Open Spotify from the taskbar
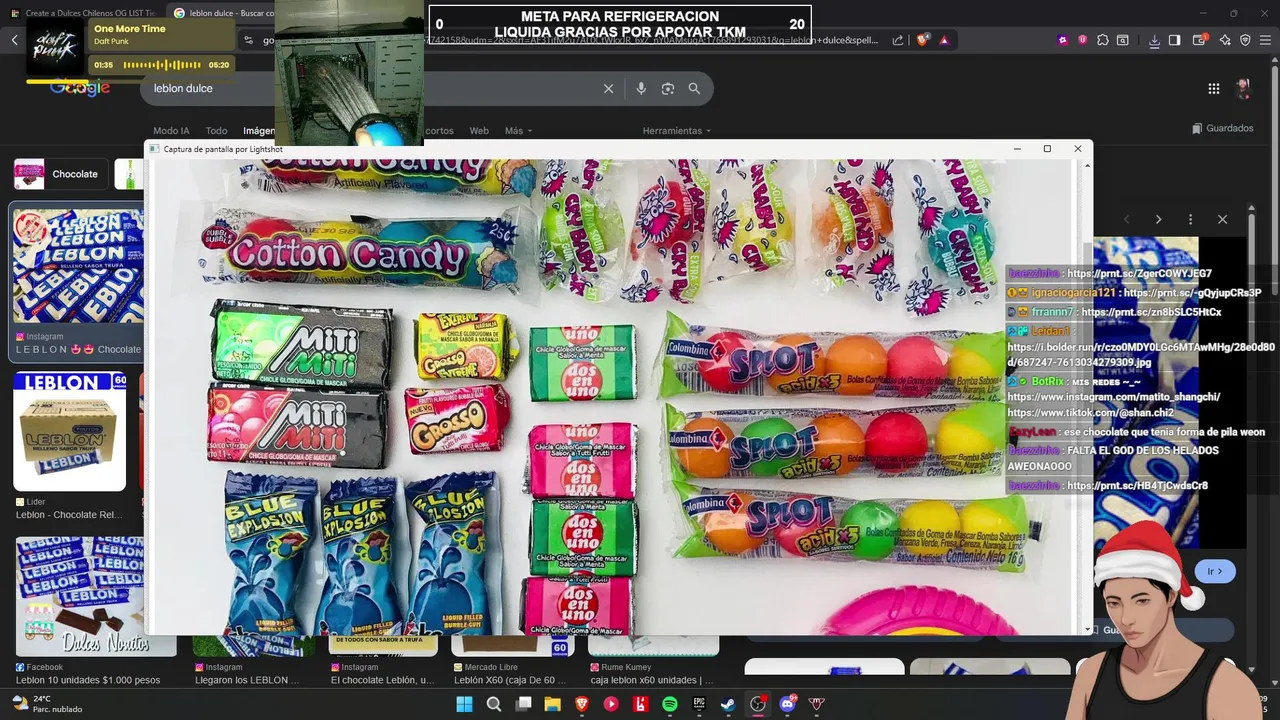This screenshot has height=720, width=1280. click(670, 704)
